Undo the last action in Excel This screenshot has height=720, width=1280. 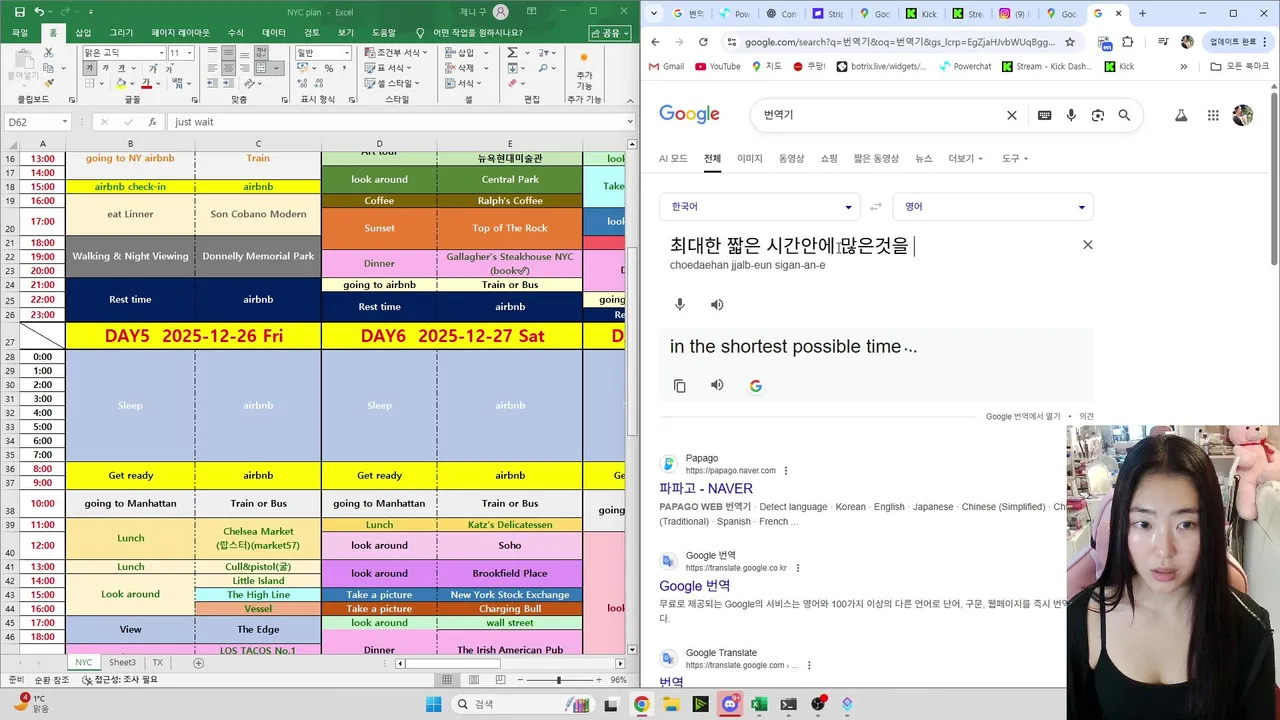[x=39, y=12]
